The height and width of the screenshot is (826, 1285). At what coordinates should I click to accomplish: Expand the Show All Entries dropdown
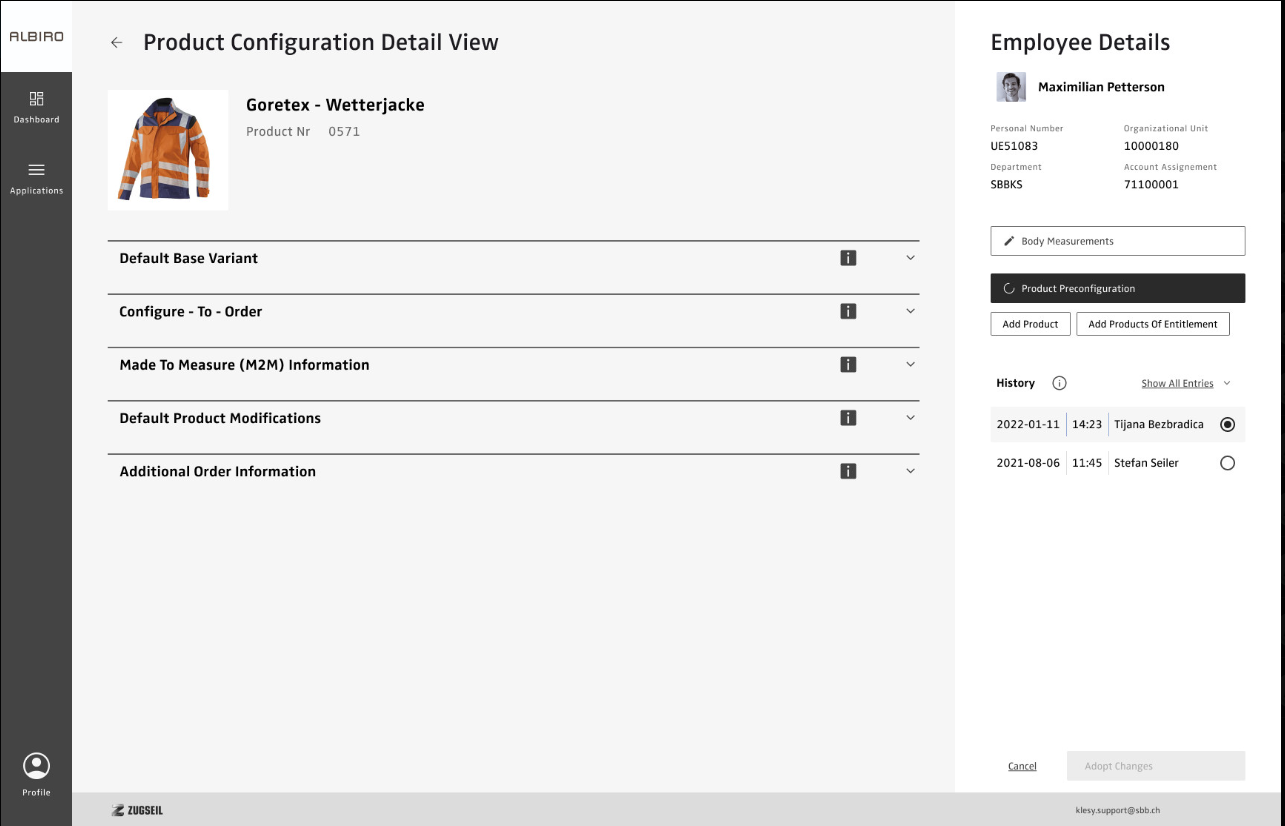[1186, 383]
